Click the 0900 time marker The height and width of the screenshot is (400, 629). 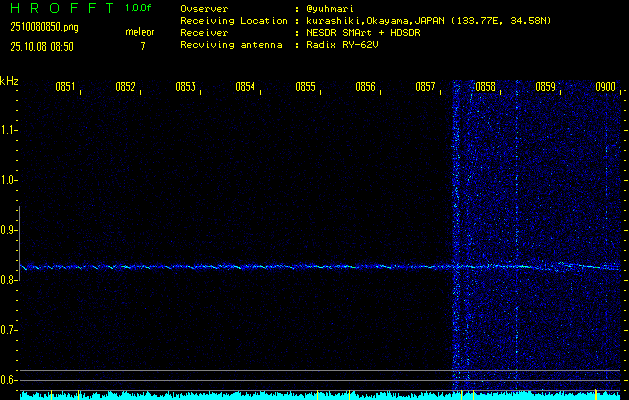[605, 87]
